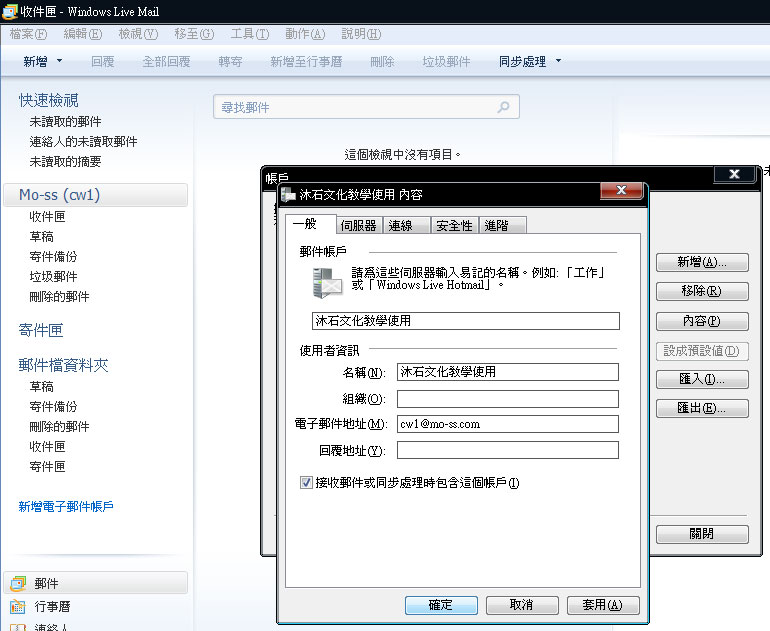Select 未讀取的郵件 in 快速檢視
770x631 pixels.
pos(65,121)
